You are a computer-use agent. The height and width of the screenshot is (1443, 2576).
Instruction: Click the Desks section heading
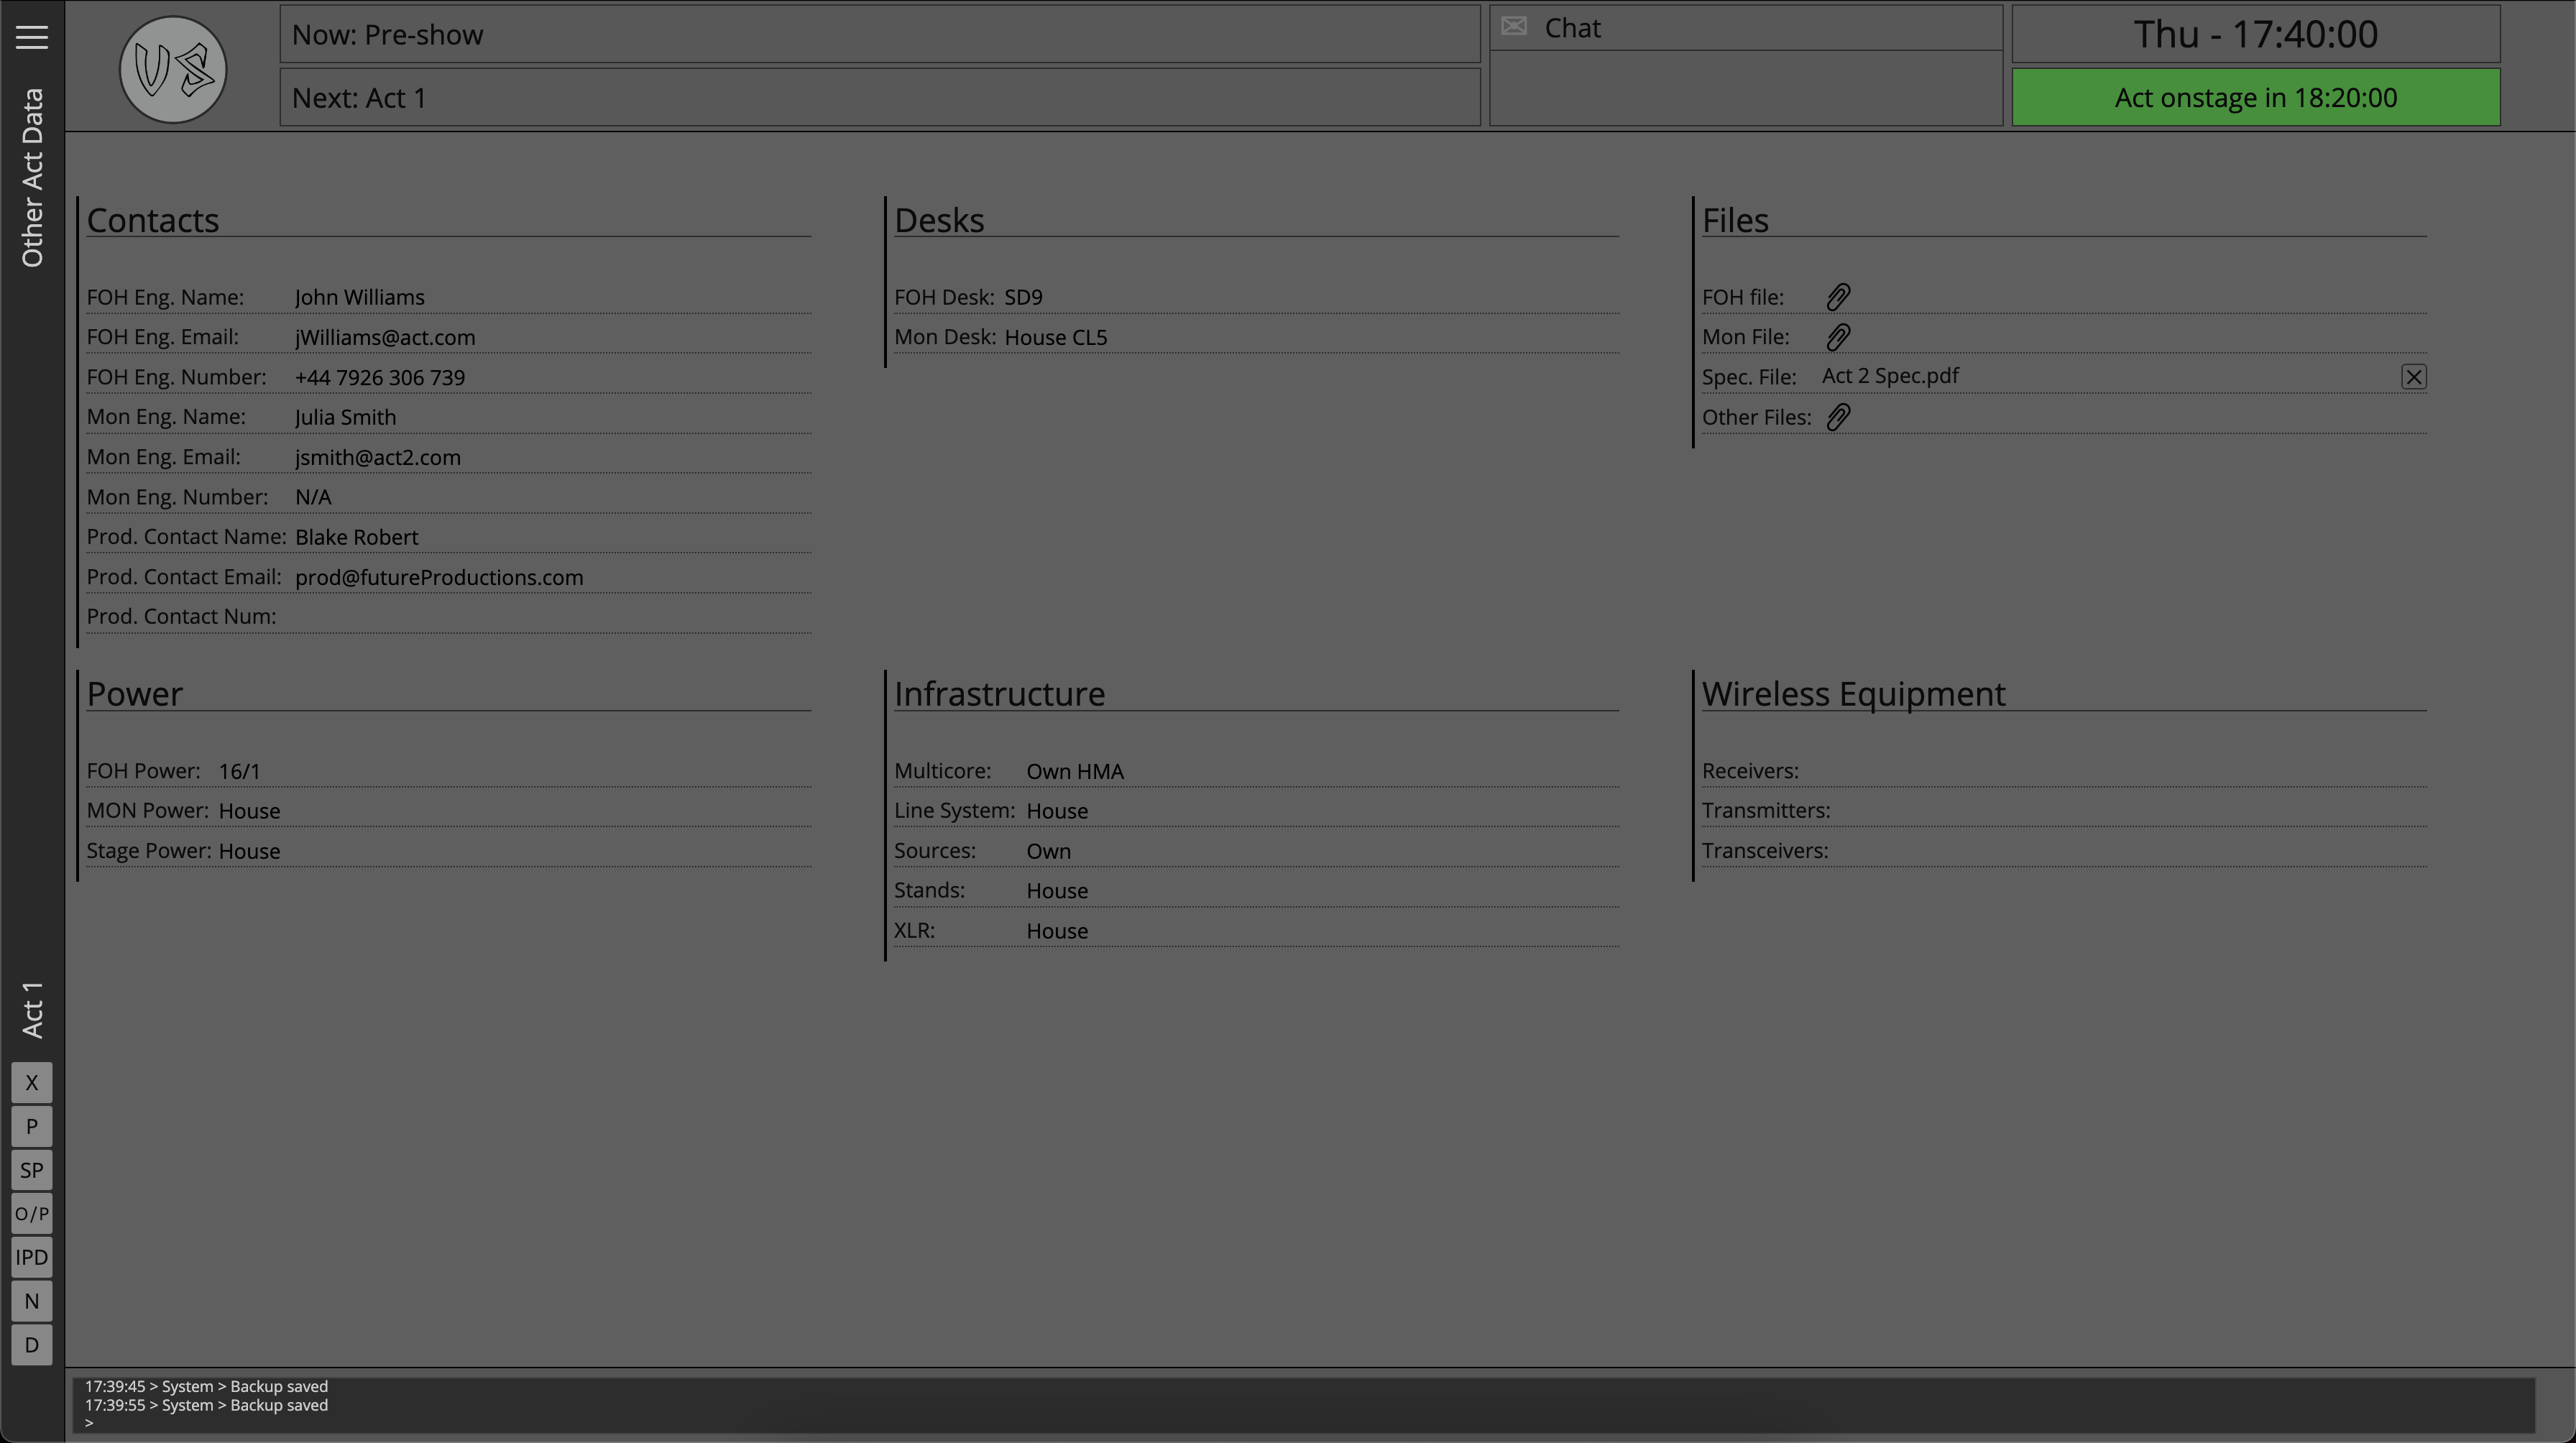939,220
